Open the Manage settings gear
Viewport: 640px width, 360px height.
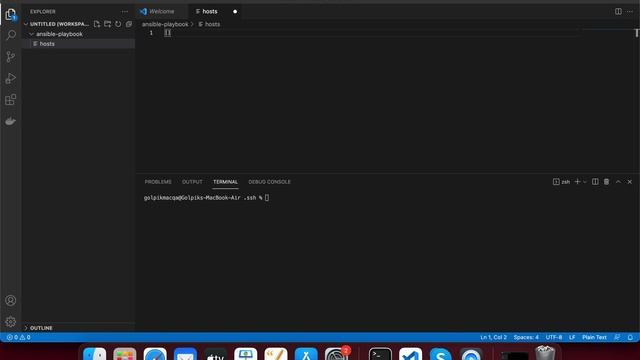coord(11,322)
